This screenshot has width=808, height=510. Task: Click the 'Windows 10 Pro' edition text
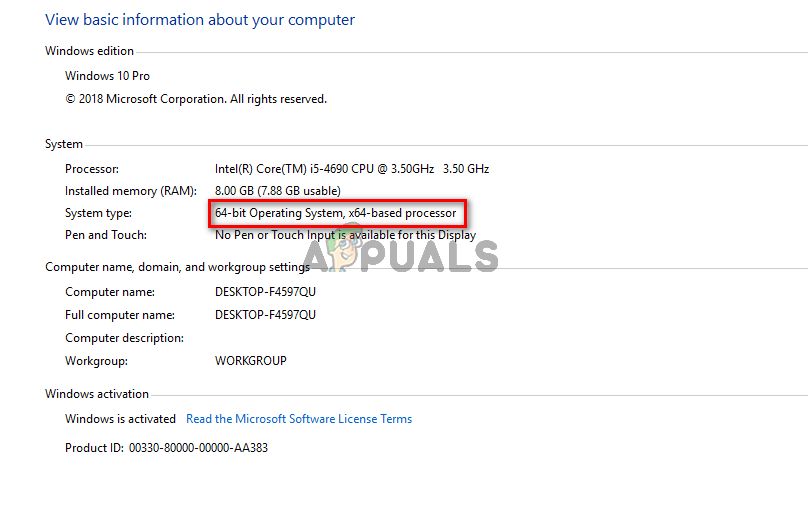[x=107, y=76]
